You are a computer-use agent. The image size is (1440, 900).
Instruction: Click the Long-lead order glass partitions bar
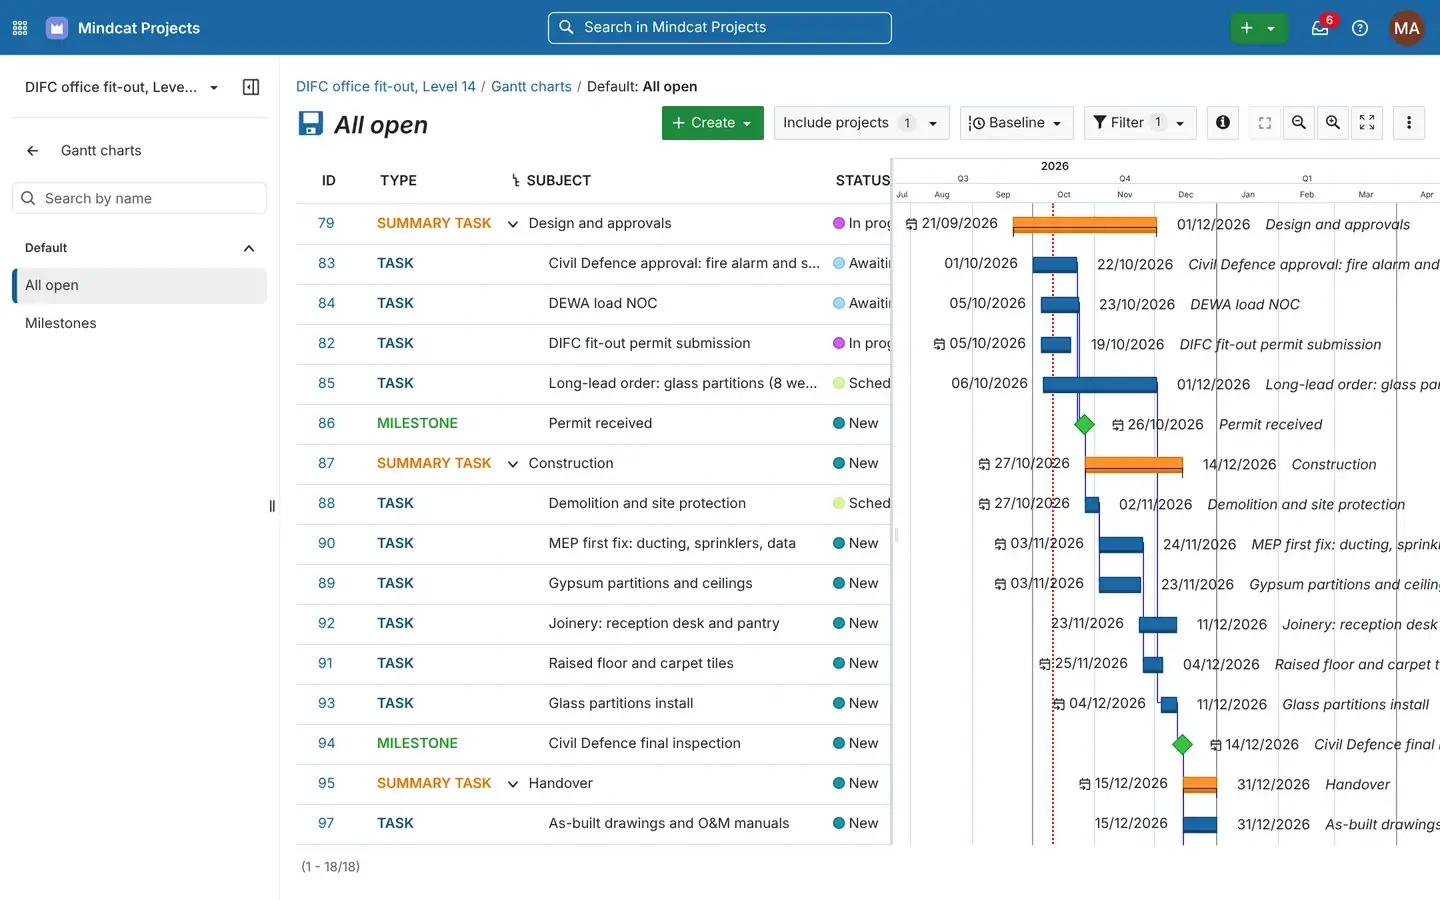coord(1100,384)
